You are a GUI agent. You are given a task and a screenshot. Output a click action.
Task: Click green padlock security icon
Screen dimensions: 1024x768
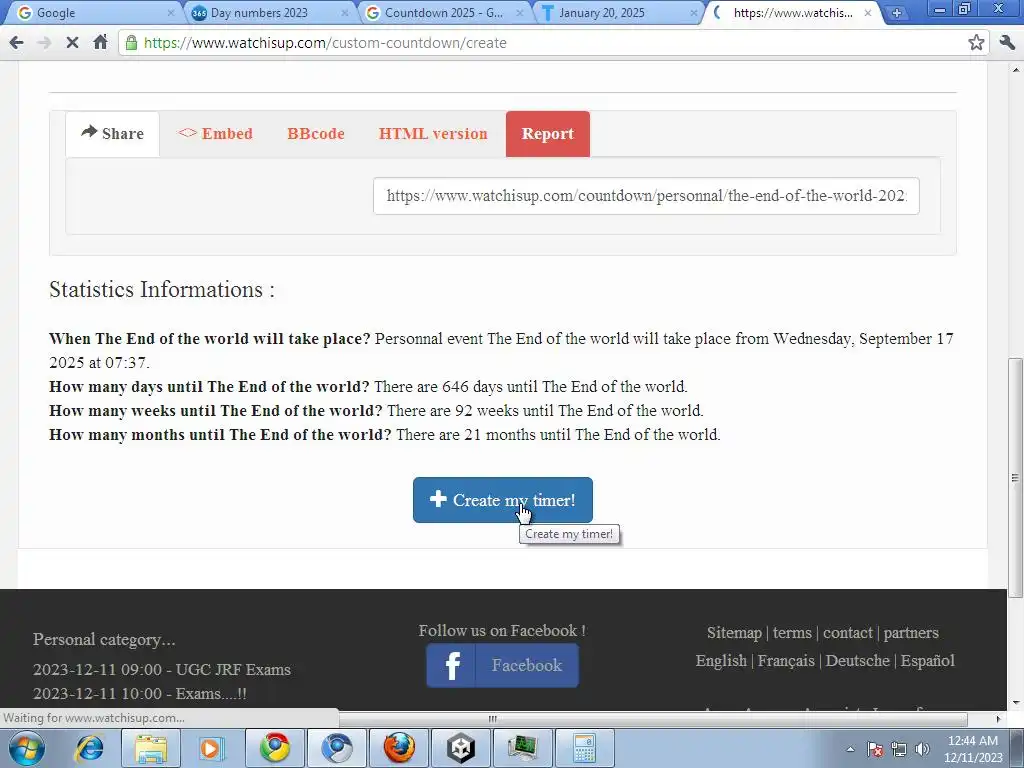click(131, 42)
